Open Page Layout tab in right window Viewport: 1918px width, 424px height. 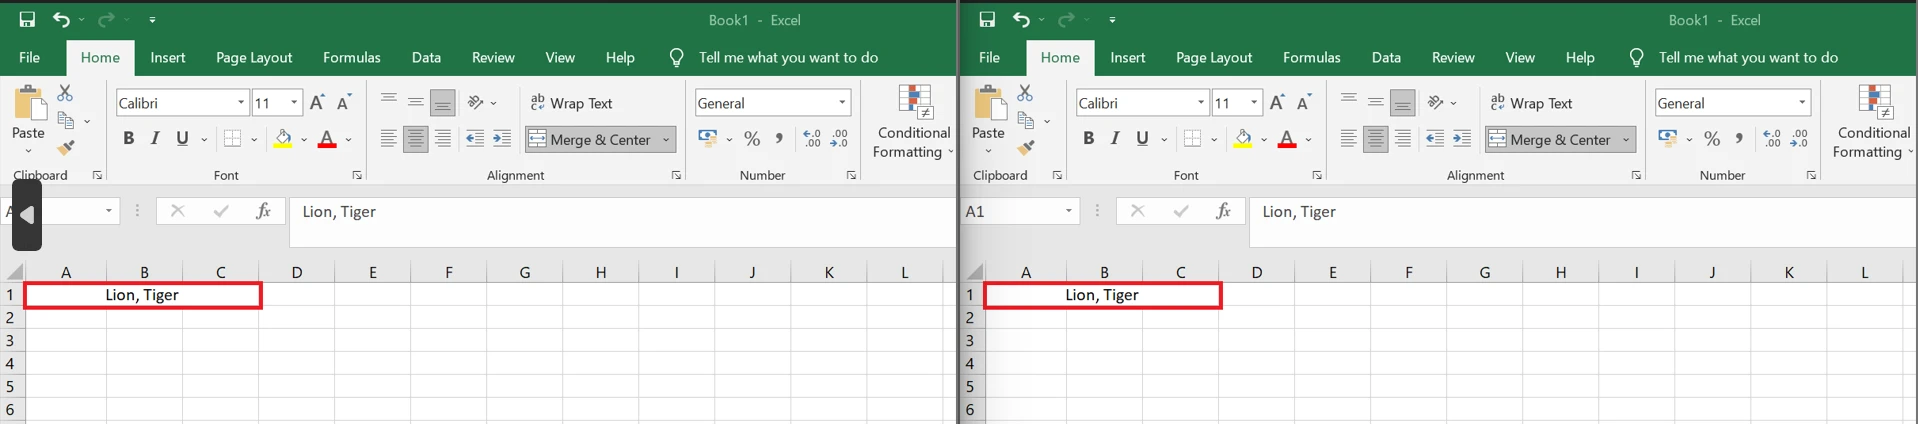1213,58
